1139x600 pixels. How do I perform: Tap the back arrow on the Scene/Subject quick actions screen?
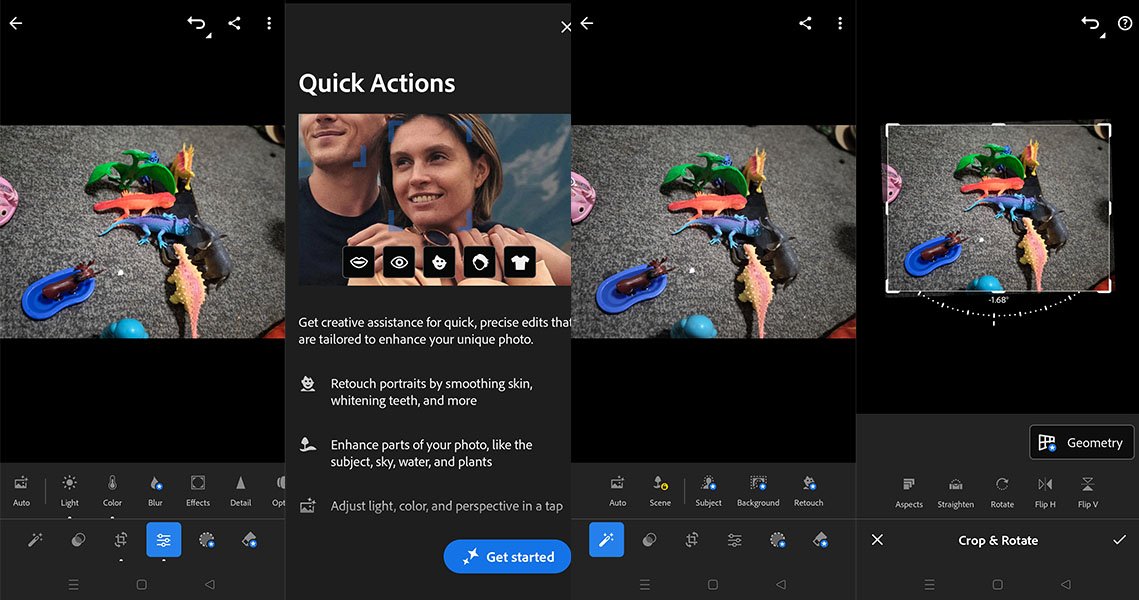pyautogui.click(x=587, y=23)
